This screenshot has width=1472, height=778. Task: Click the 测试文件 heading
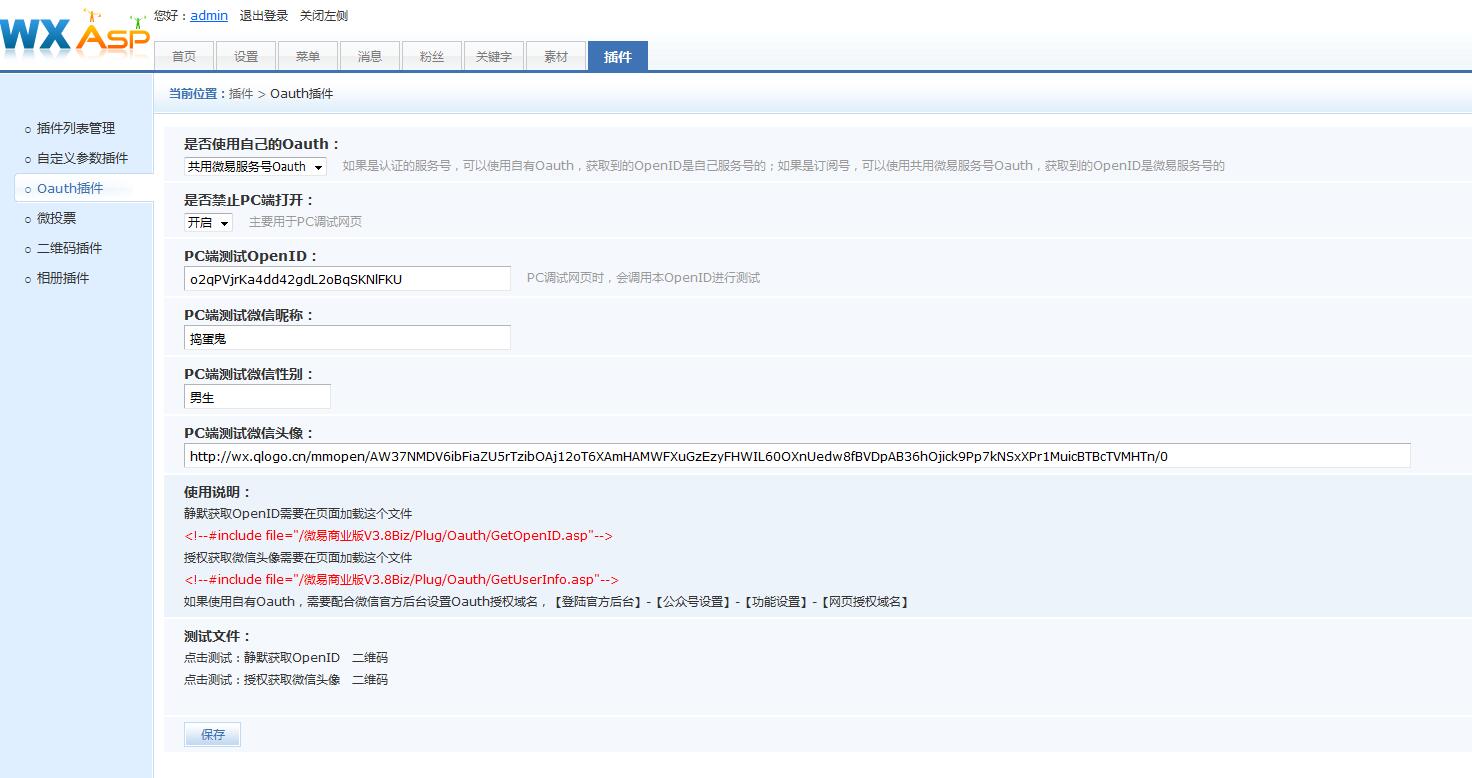point(218,636)
